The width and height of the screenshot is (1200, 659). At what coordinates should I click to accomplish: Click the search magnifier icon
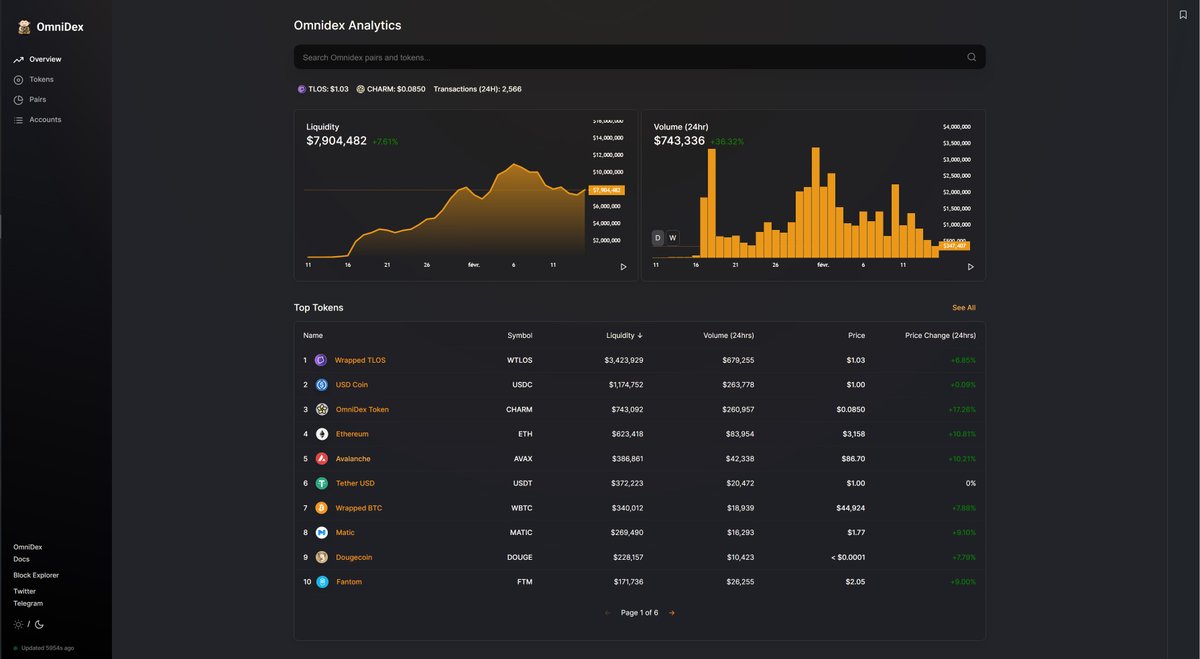click(x=971, y=57)
